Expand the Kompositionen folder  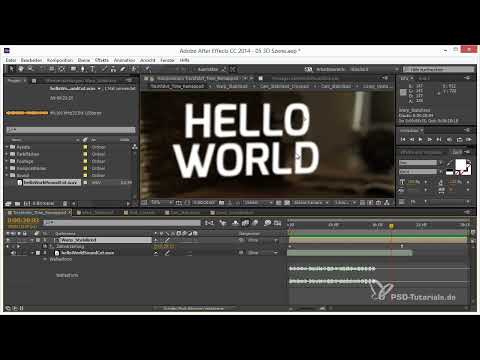click(x=7, y=168)
